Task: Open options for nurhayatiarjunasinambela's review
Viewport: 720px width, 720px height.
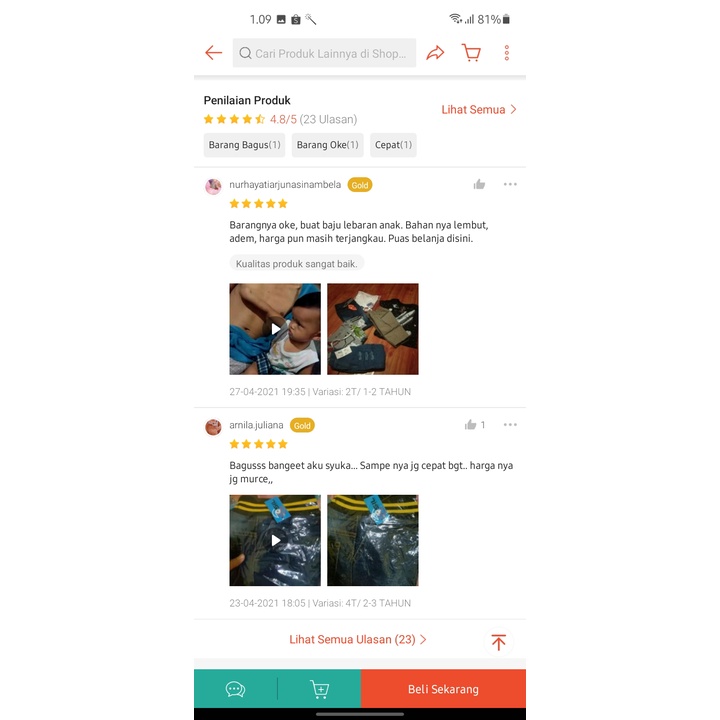Action: 510,184
